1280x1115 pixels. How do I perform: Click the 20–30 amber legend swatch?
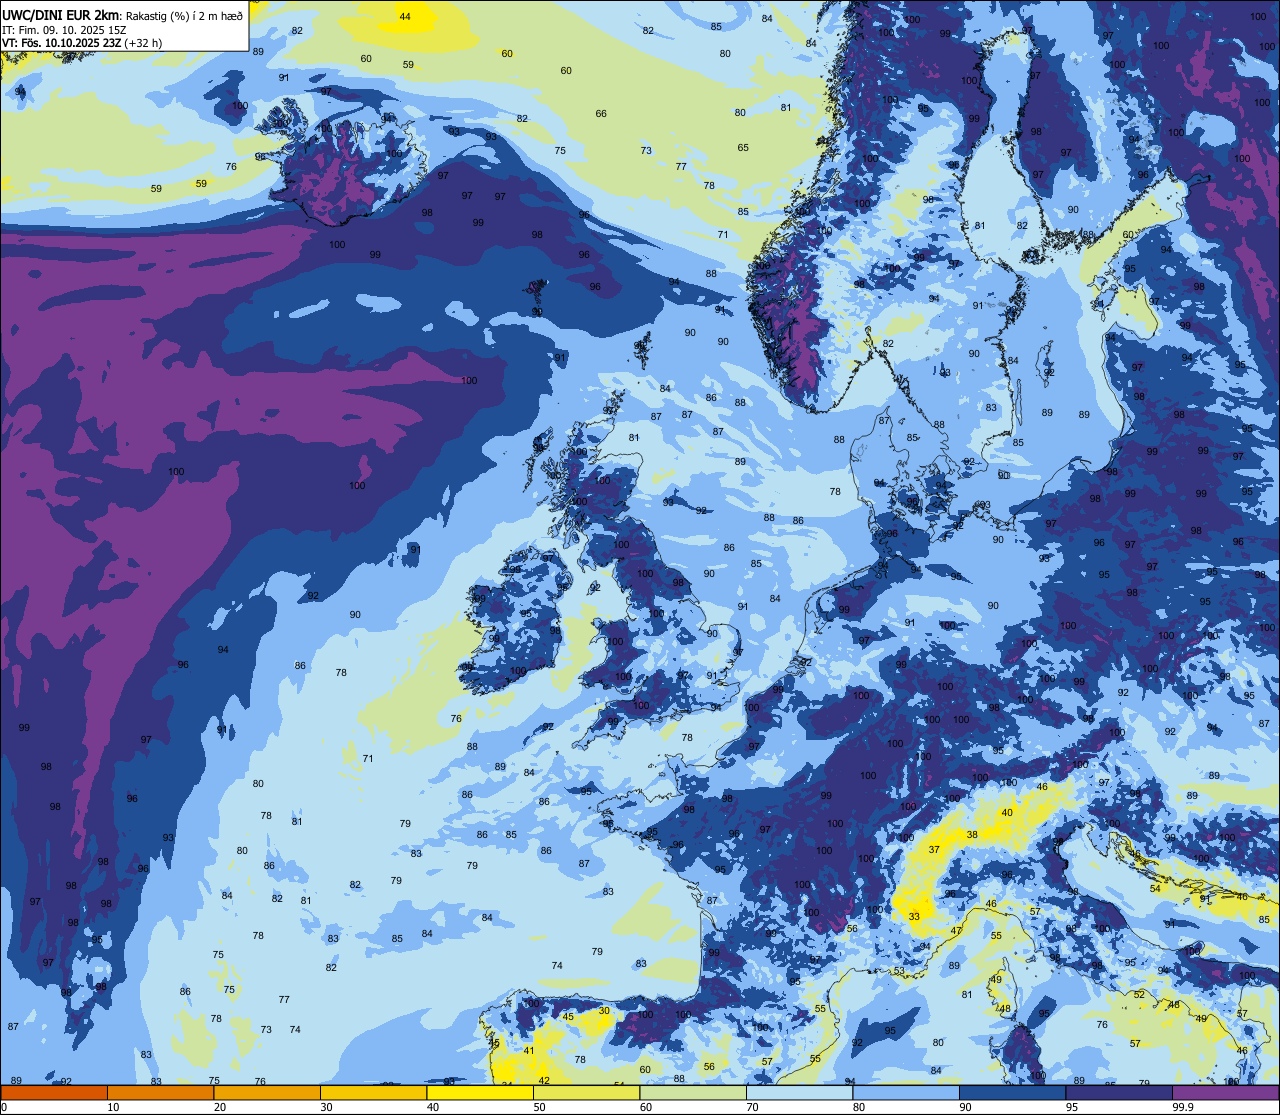point(267,1092)
